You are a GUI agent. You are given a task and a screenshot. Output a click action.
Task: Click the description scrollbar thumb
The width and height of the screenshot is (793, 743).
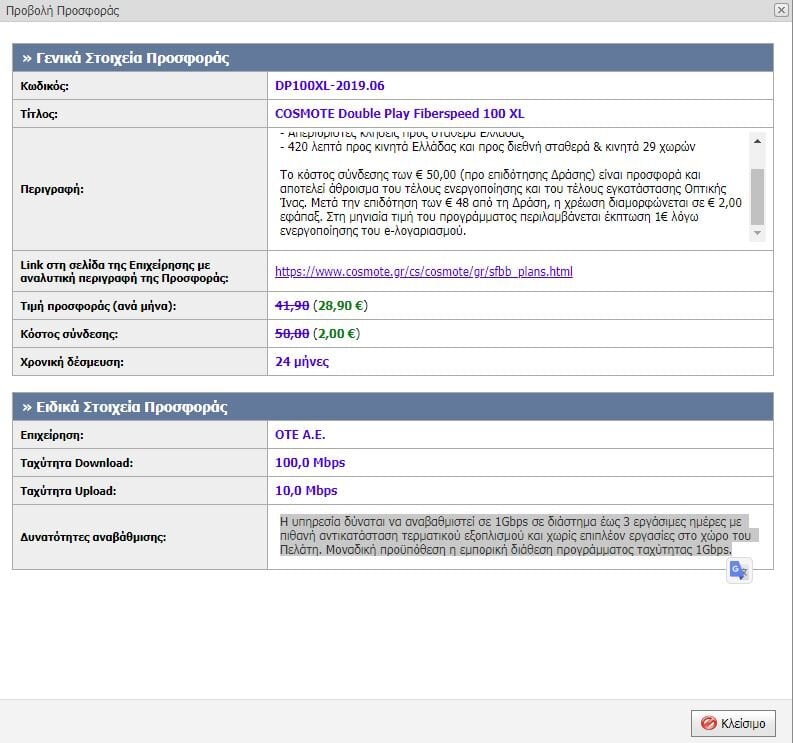click(757, 196)
